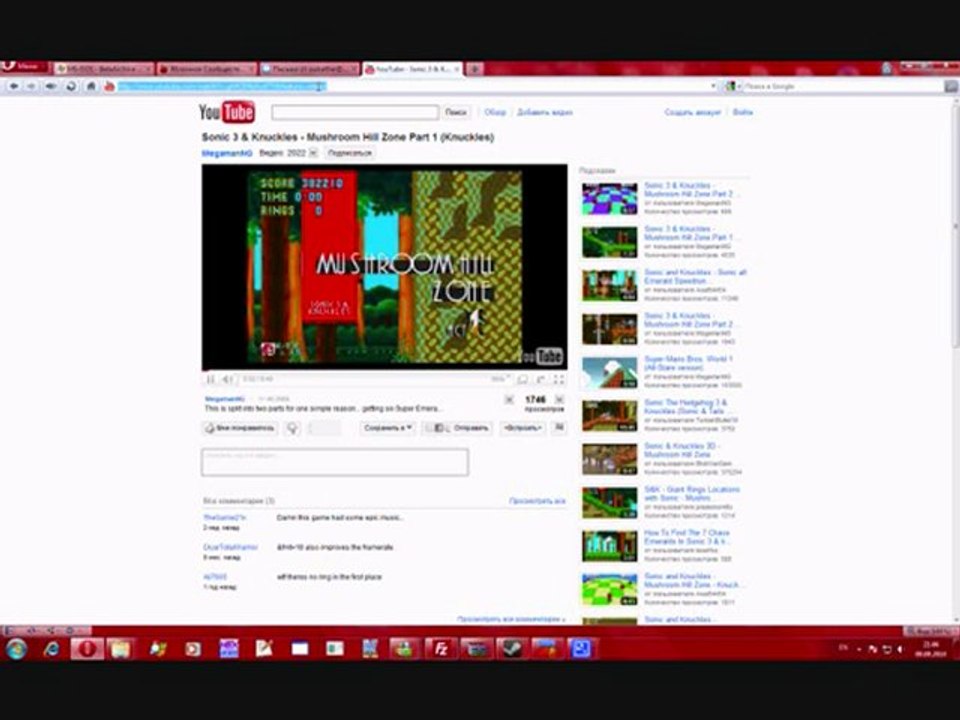The height and width of the screenshot is (720, 960).
Task: Click the Send share button under the video
Action: [x=459, y=428]
